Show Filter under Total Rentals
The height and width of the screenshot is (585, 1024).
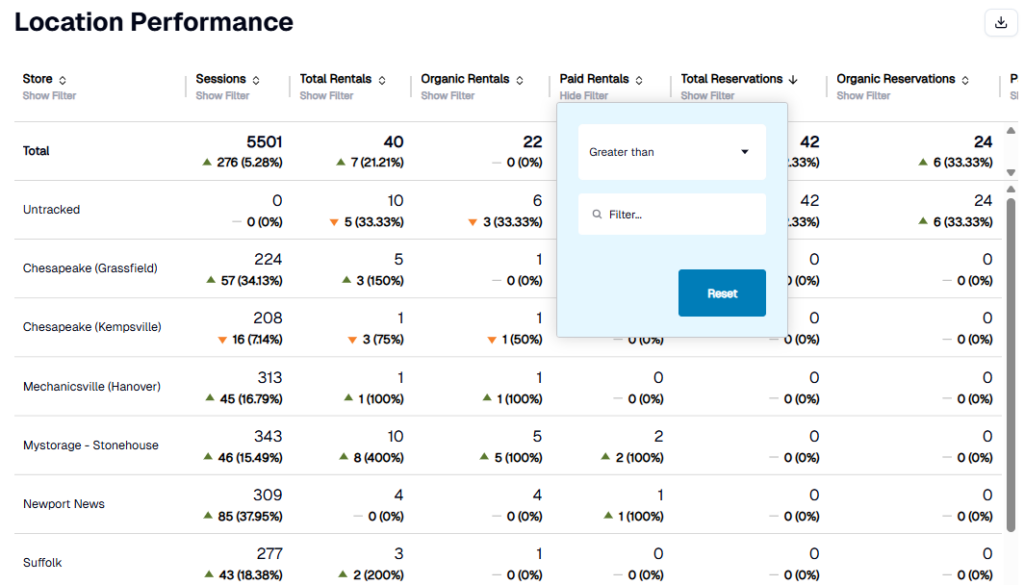327,96
